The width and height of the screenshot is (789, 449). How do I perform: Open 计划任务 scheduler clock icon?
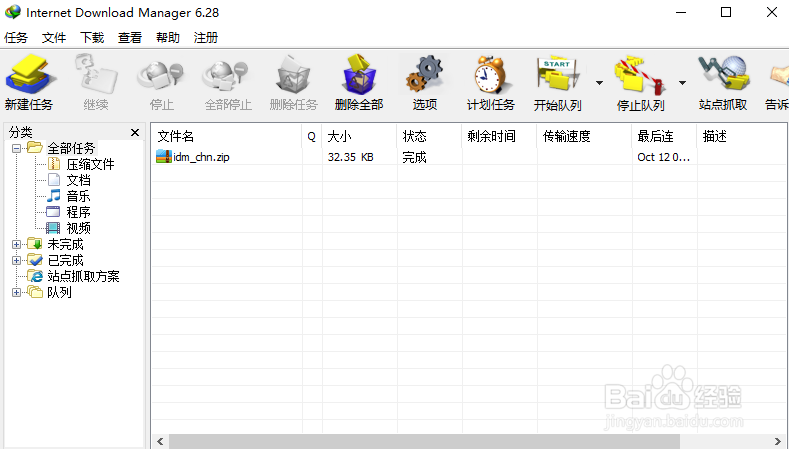(x=491, y=76)
